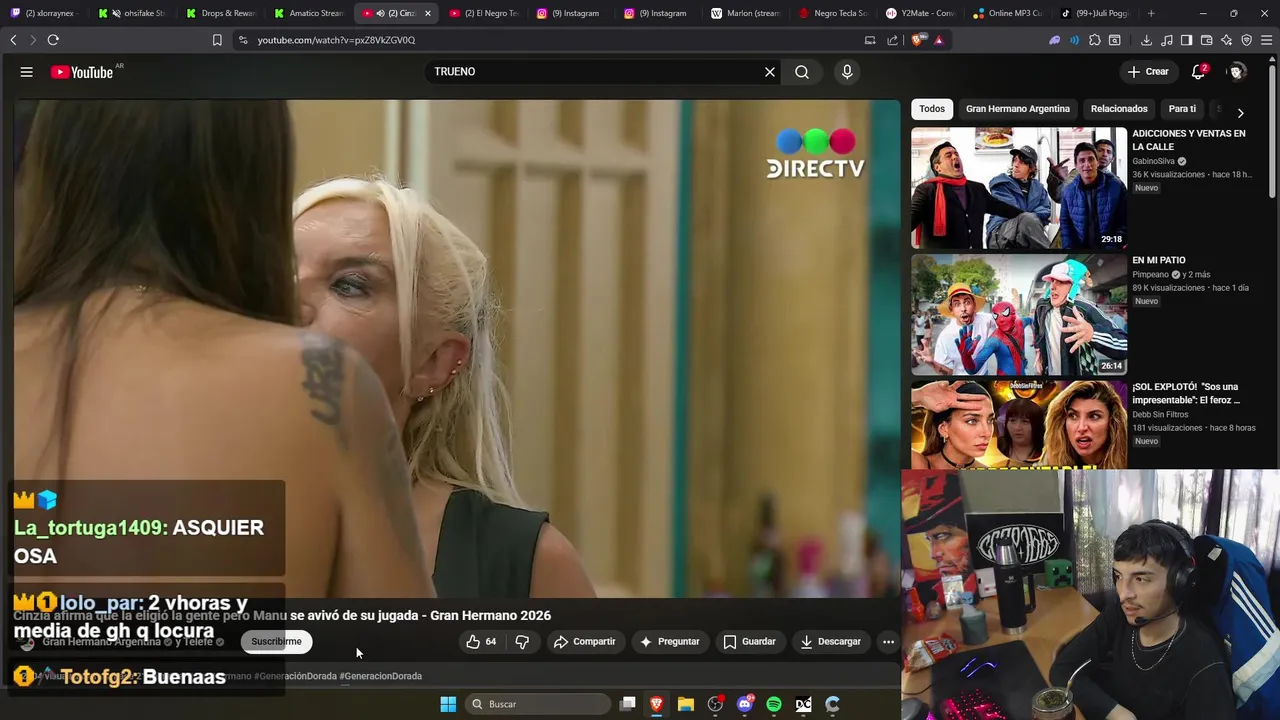
Task: Open browser downloads arrow icon
Action: point(1146,40)
